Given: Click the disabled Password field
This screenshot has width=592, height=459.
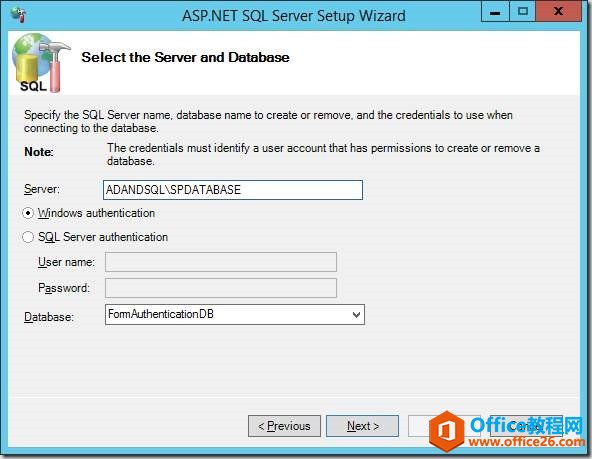Looking at the screenshot, I should click(221, 288).
